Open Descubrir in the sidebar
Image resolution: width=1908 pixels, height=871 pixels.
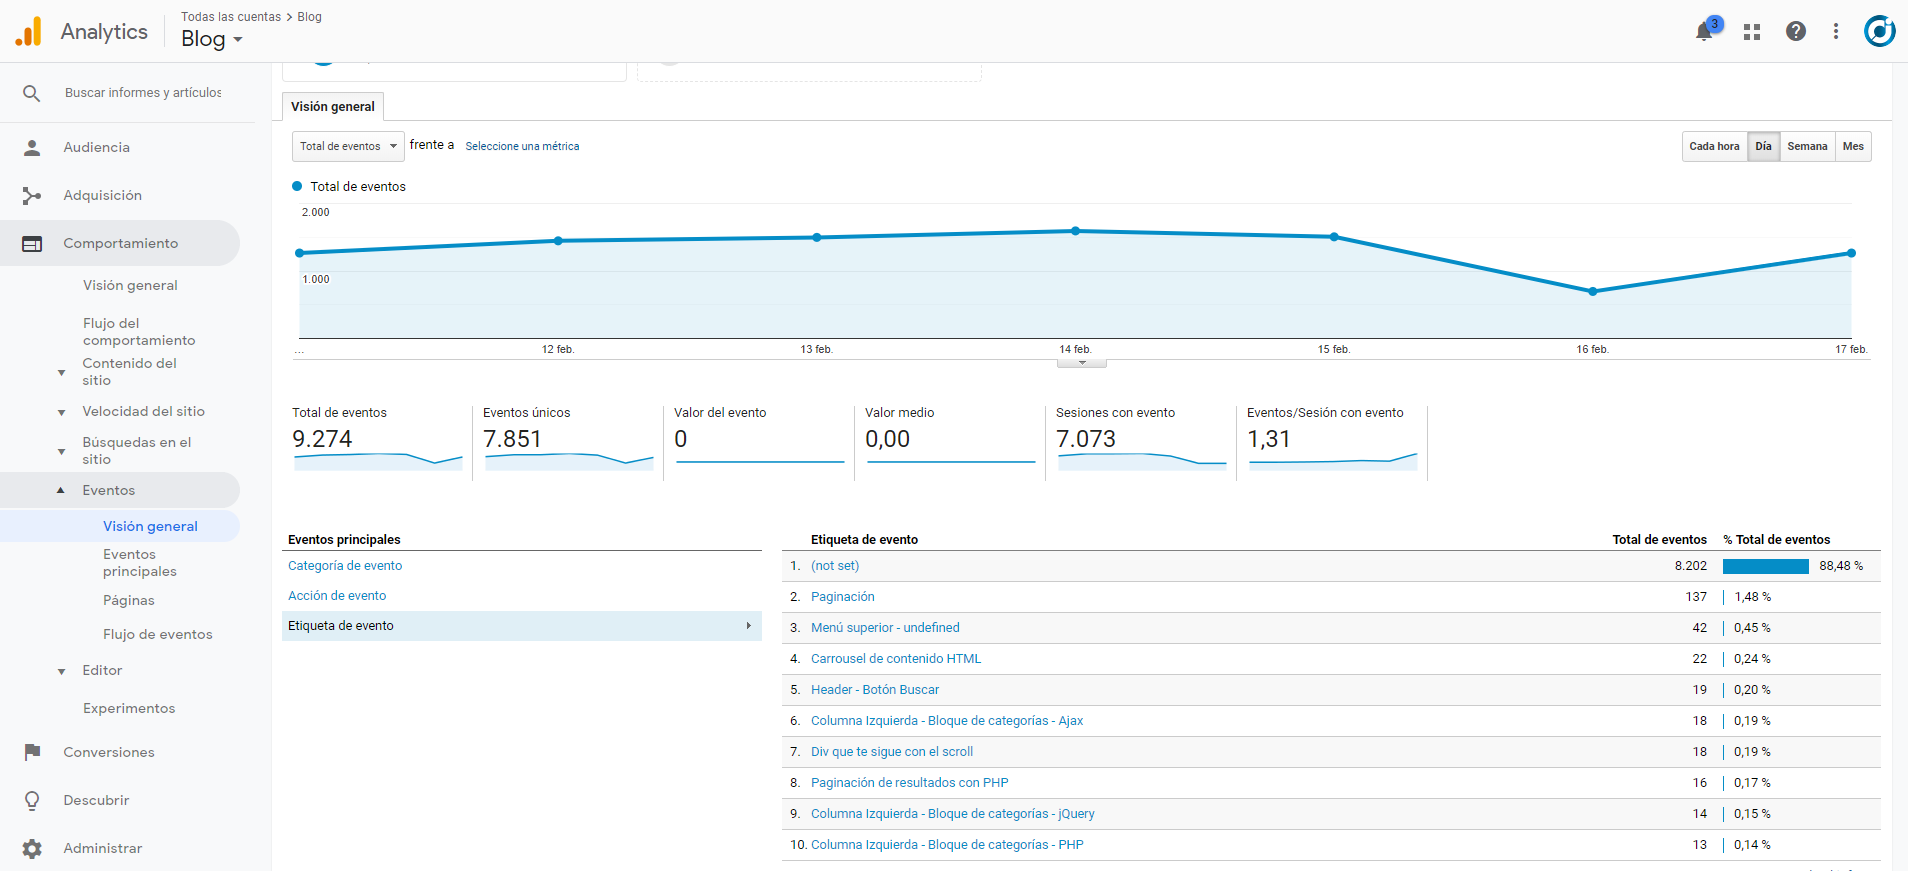pos(97,800)
